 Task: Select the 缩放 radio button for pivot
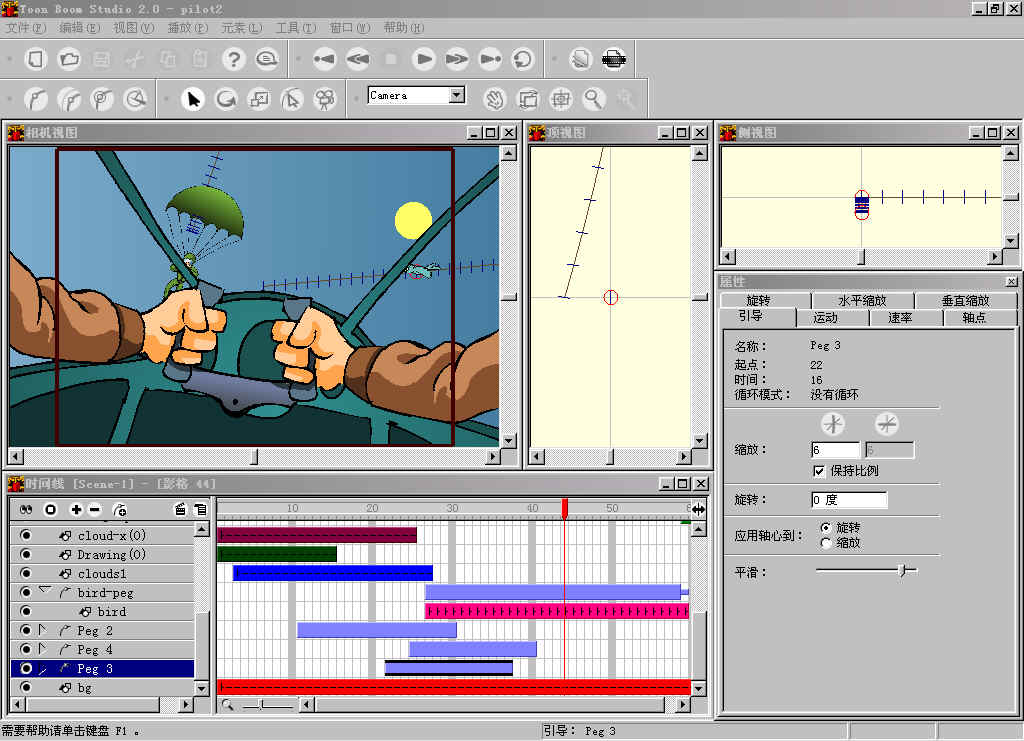coord(826,543)
